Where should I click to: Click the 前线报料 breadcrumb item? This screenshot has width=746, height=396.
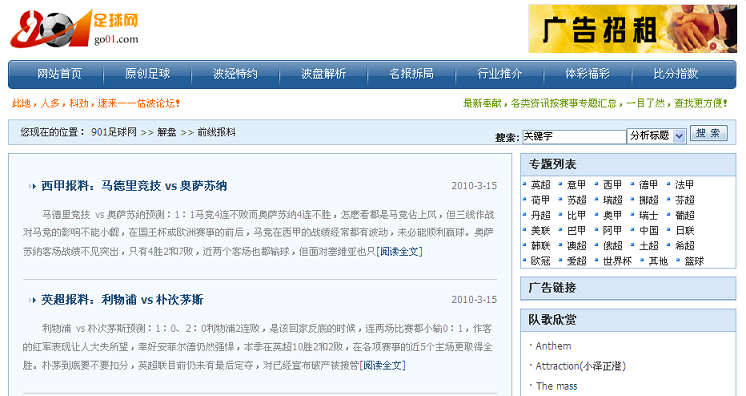tap(216, 132)
